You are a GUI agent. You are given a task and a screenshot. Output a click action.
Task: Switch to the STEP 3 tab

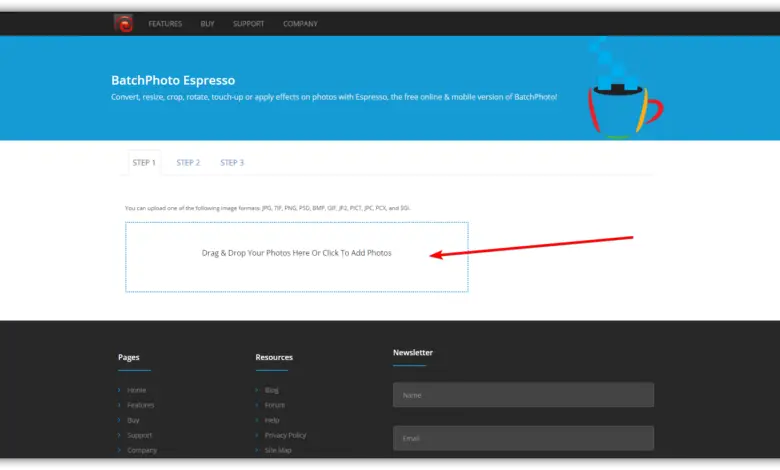[232, 163]
